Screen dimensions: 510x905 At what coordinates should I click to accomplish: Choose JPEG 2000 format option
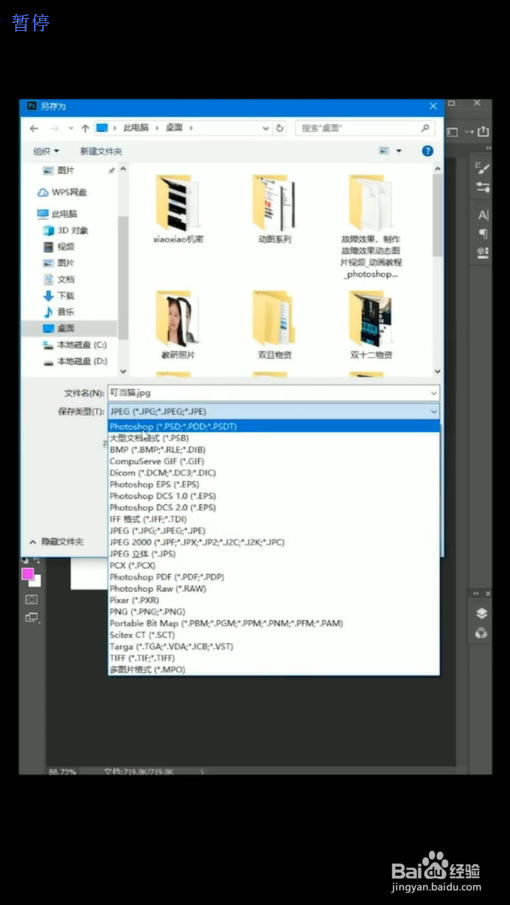(273, 542)
